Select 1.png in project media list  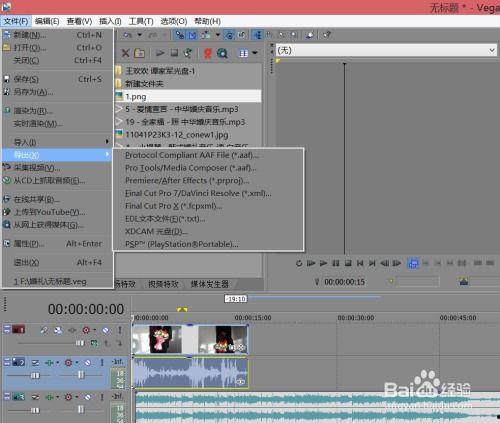[188, 97]
